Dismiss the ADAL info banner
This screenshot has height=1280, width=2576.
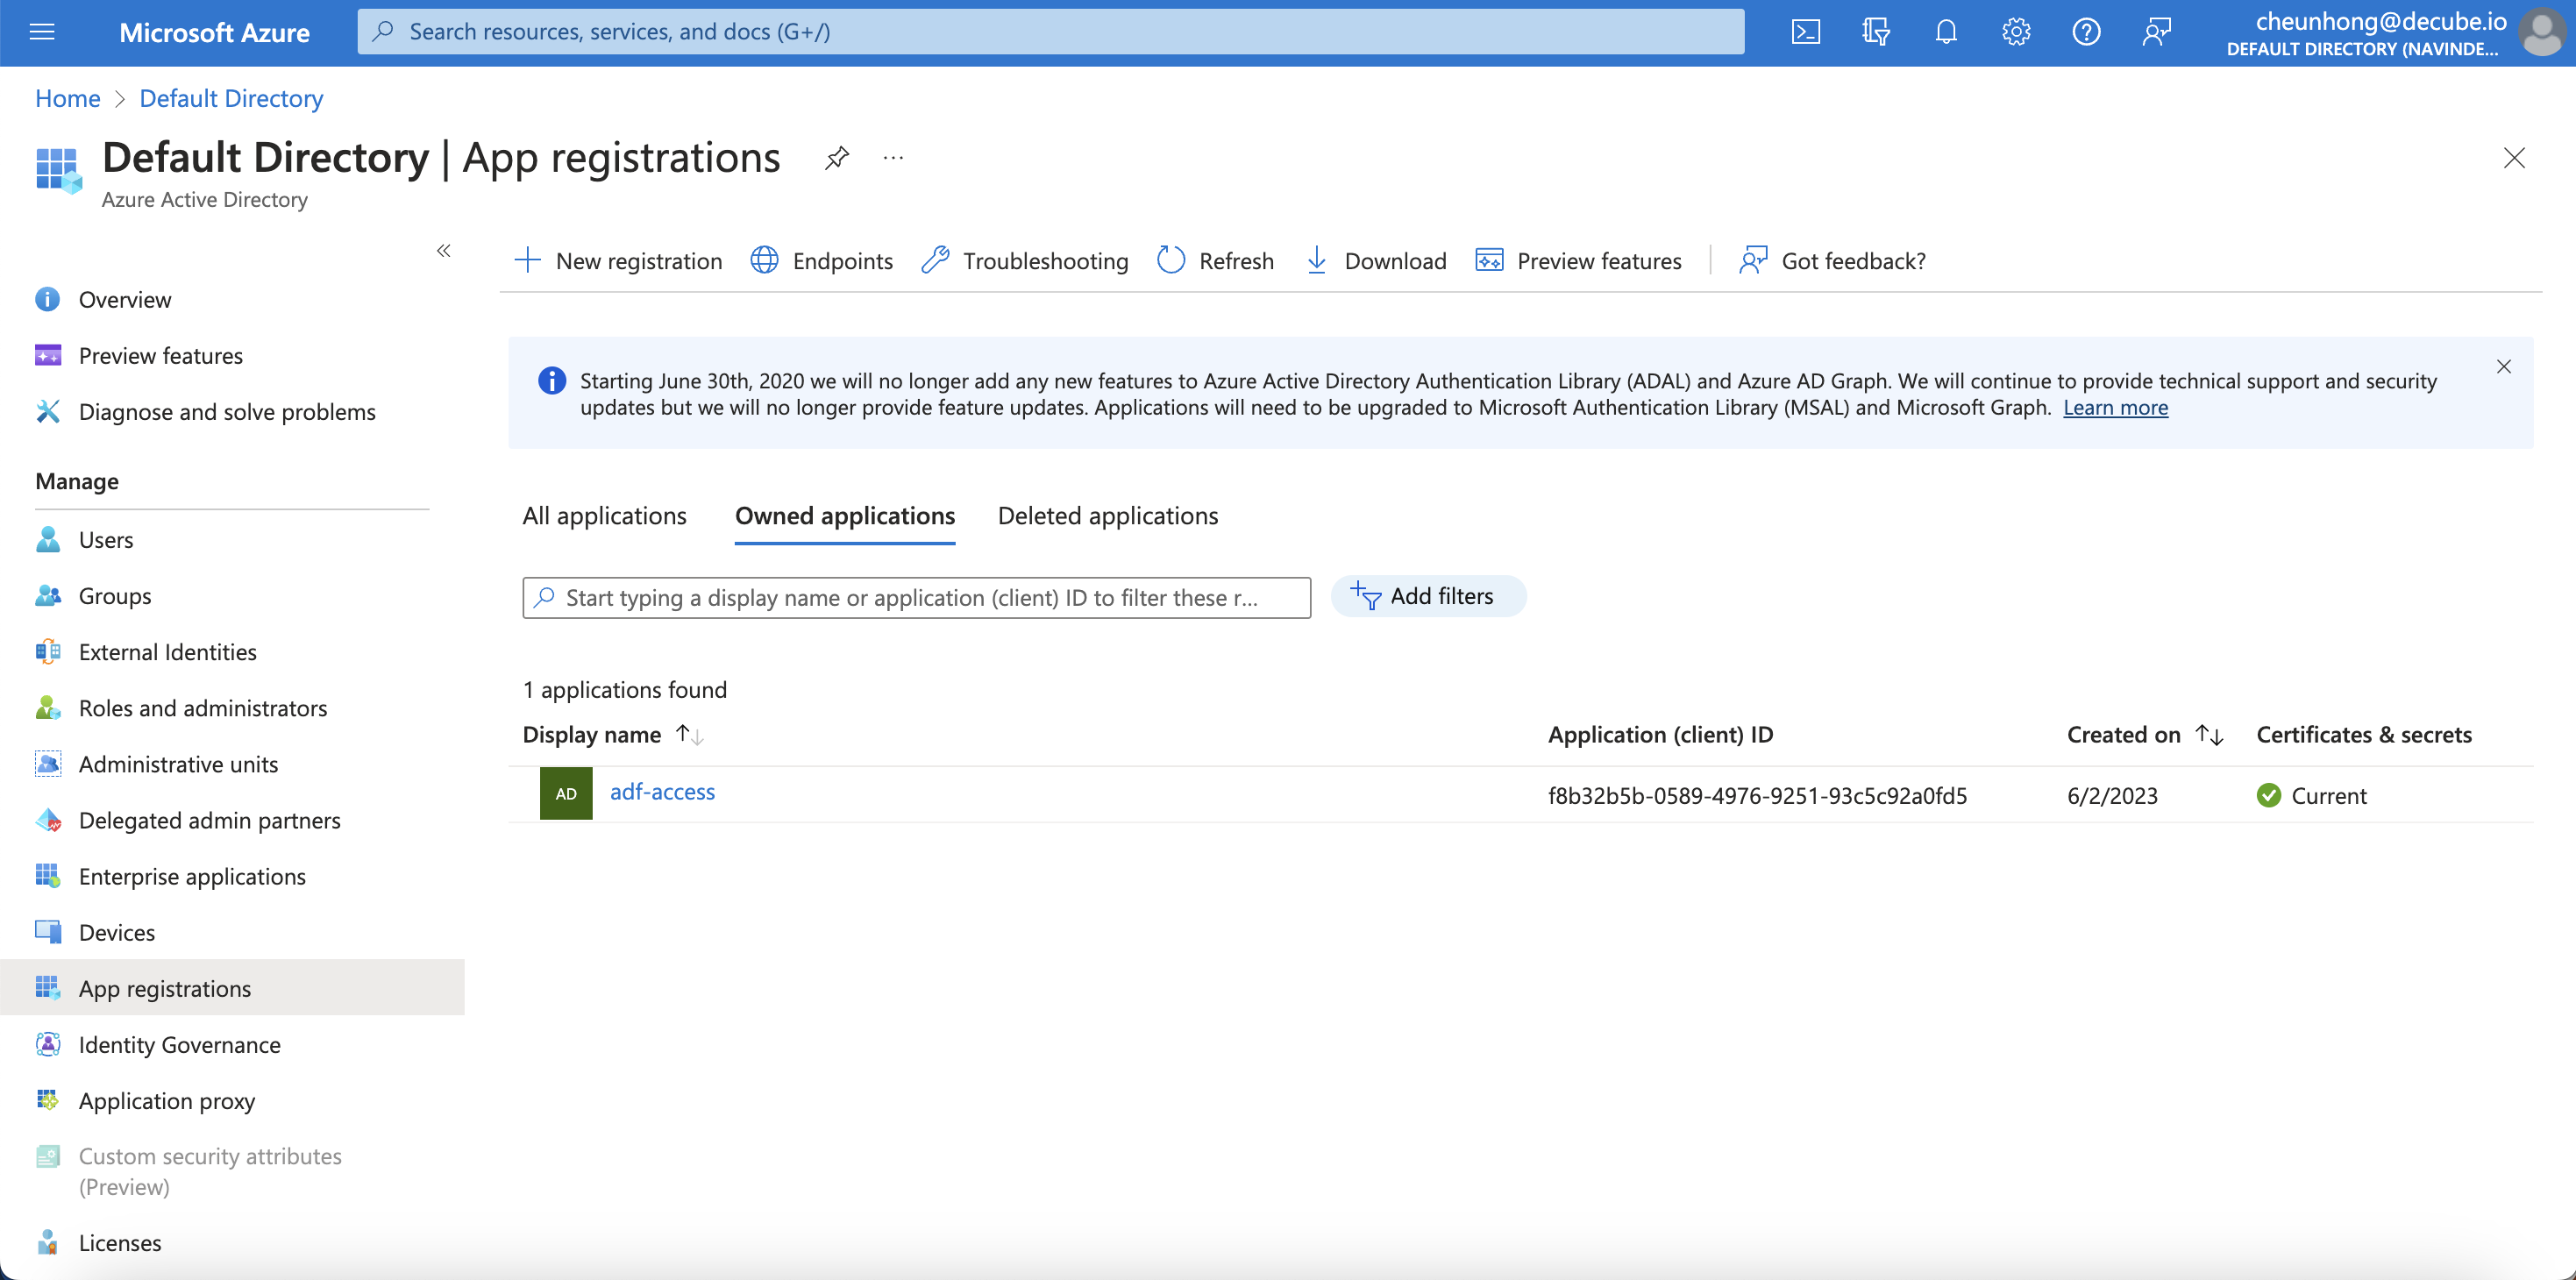2503,367
